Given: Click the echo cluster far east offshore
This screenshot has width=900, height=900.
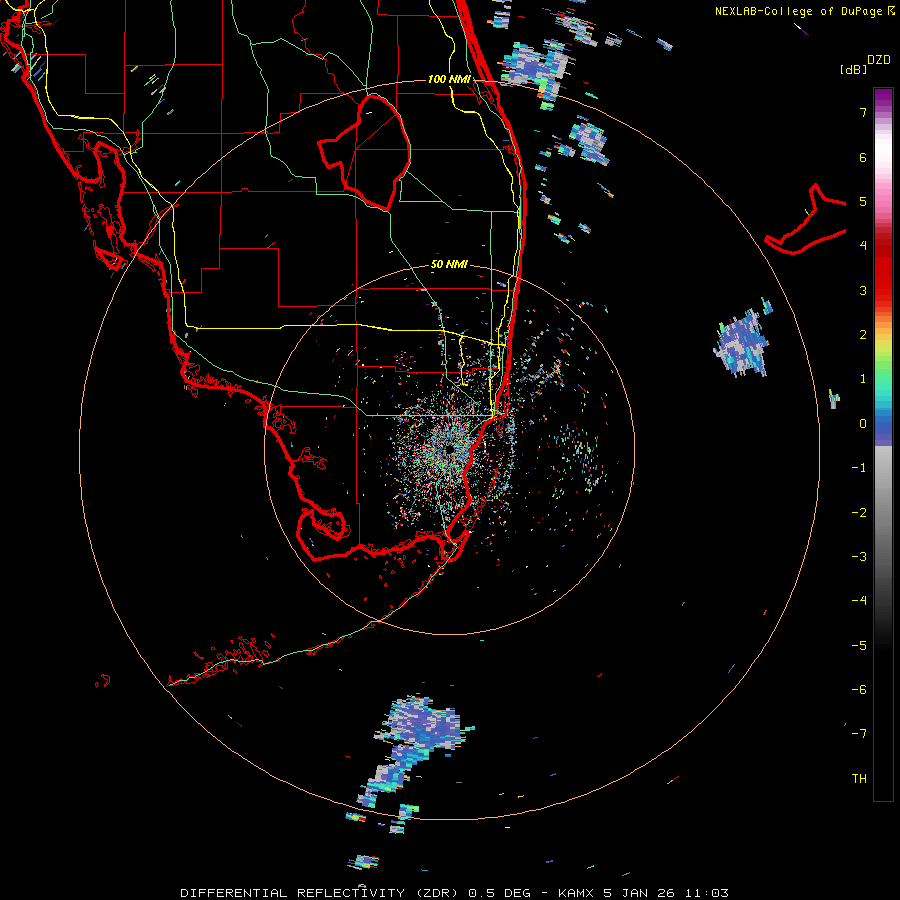Looking at the screenshot, I should [x=743, y=342].
